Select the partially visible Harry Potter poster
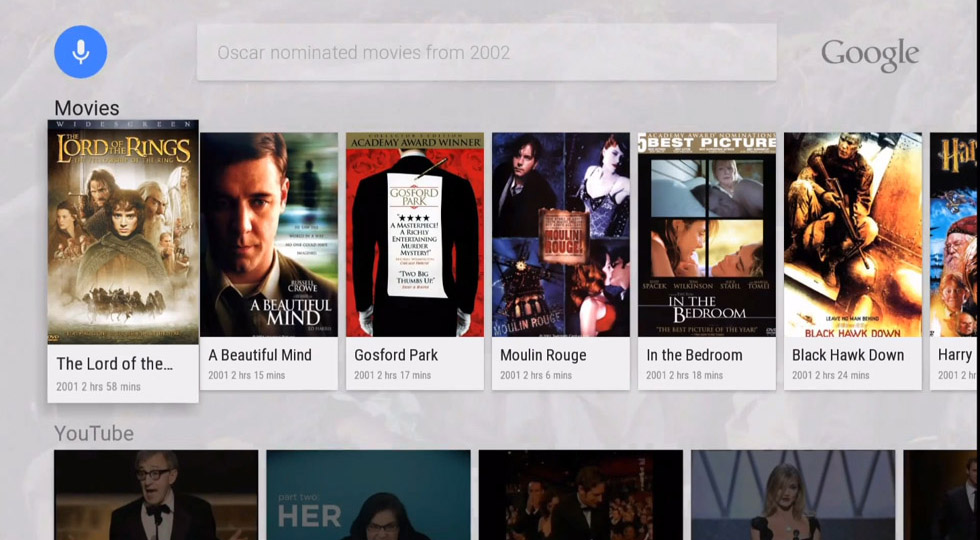 [955, 234]
